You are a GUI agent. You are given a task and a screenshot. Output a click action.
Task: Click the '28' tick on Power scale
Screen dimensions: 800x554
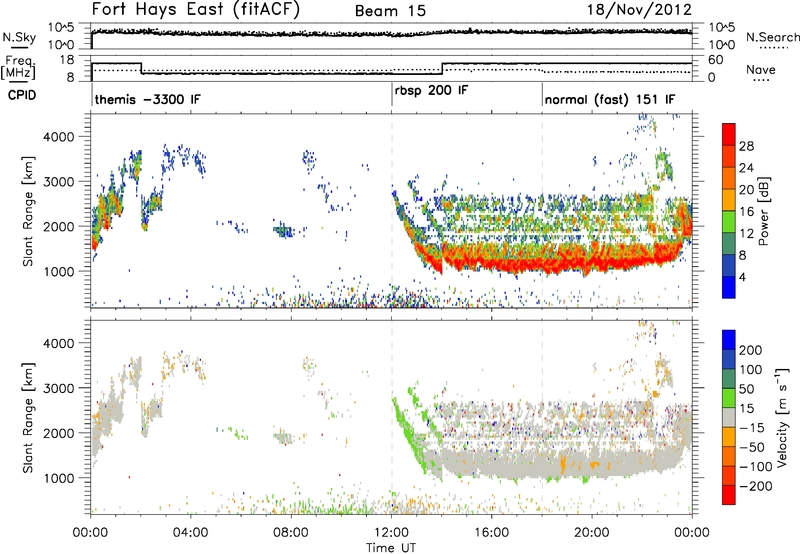pos(746,146)
